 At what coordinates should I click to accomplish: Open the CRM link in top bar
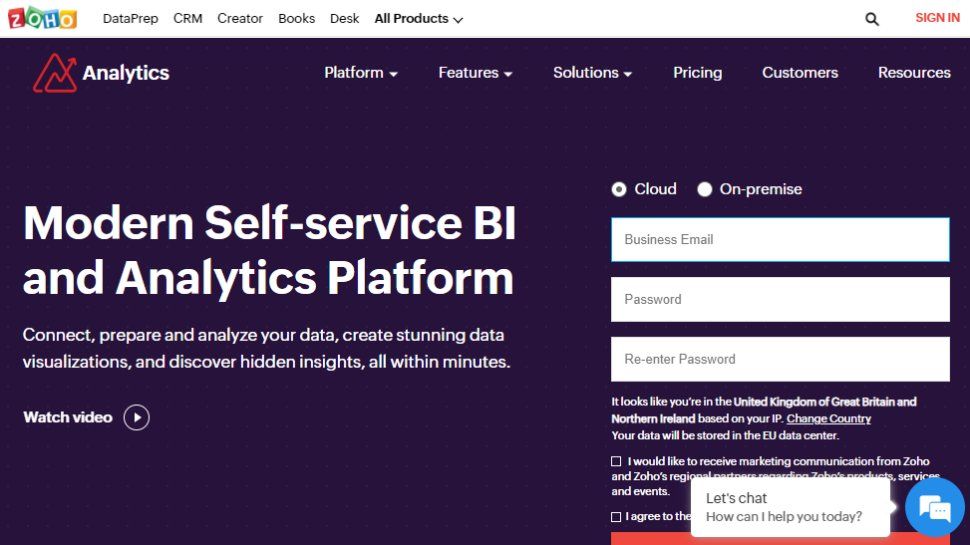coord(188,19)
